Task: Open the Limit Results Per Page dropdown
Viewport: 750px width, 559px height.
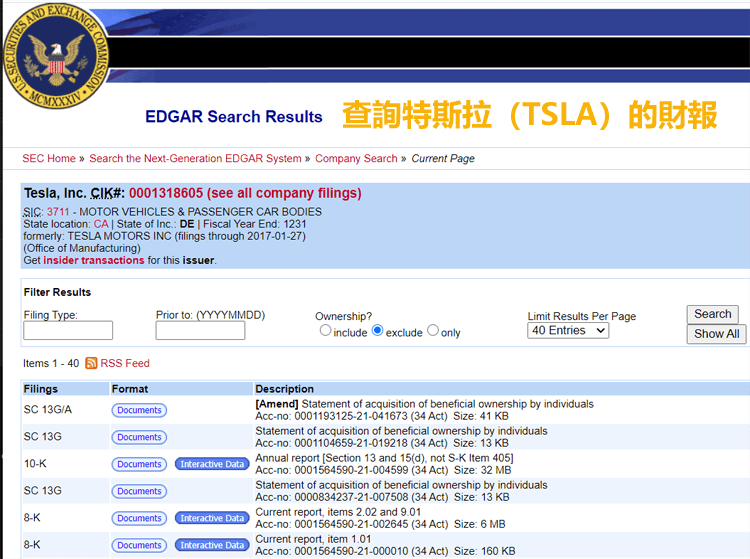Action: tap(568, 331)
